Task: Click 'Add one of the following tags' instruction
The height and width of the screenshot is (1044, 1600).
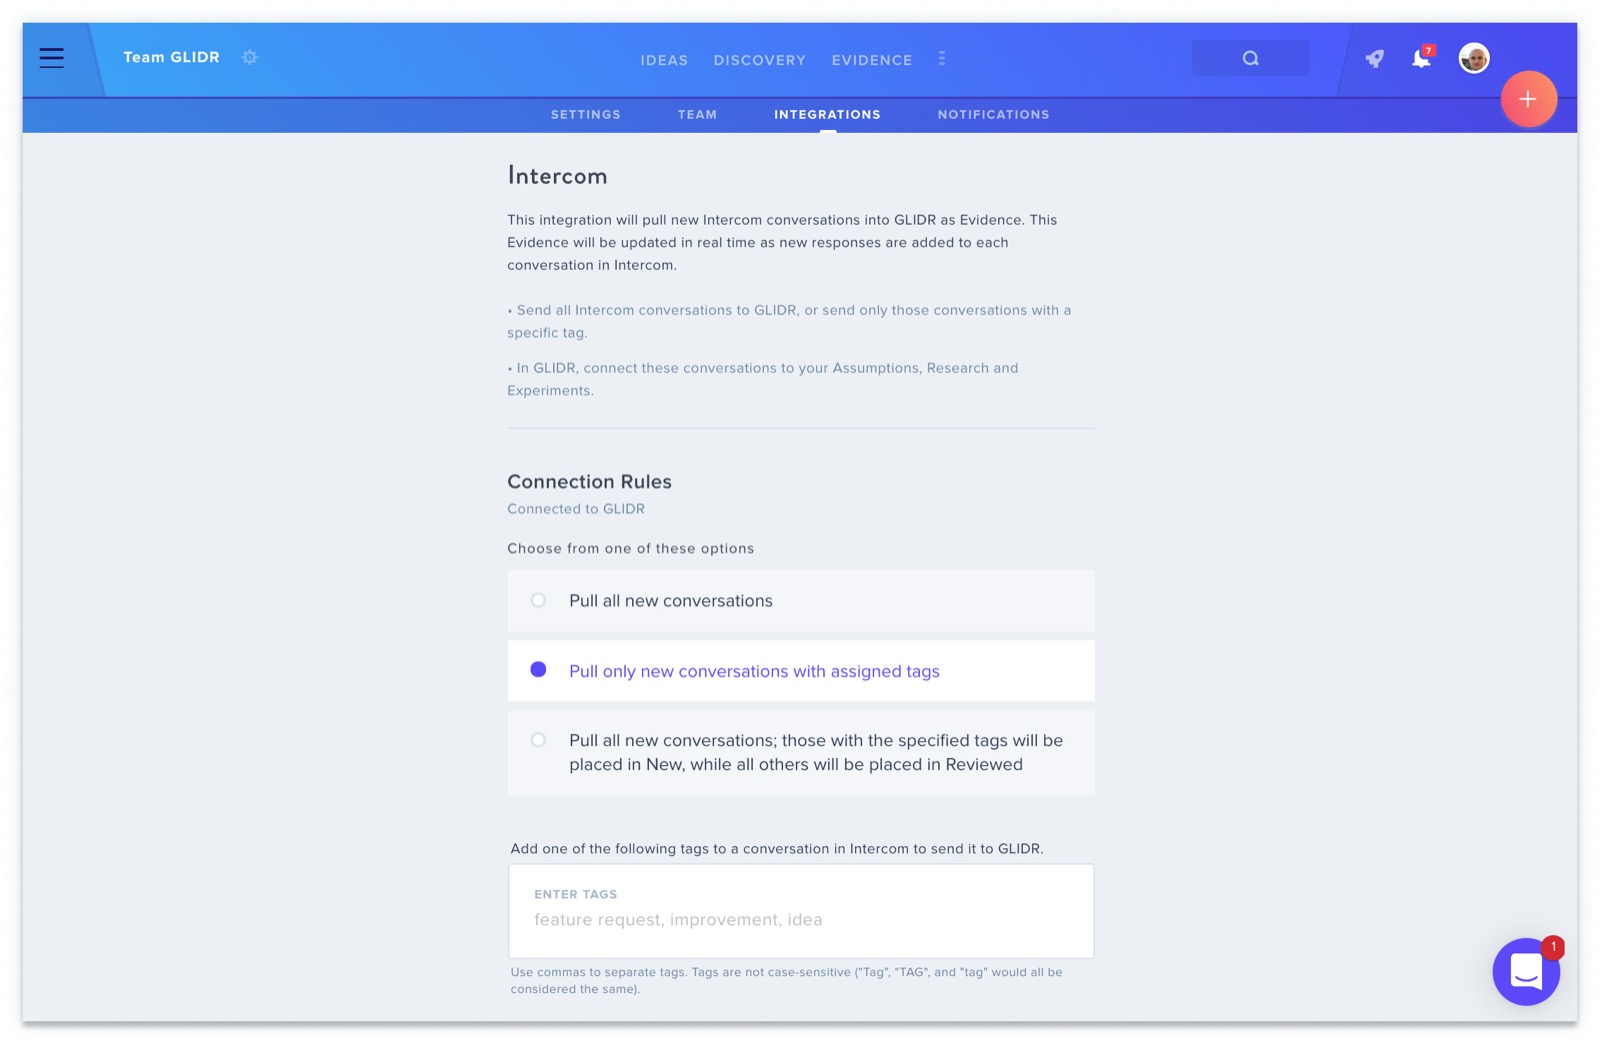Action: pyautogui.click(x=777, y=848)
